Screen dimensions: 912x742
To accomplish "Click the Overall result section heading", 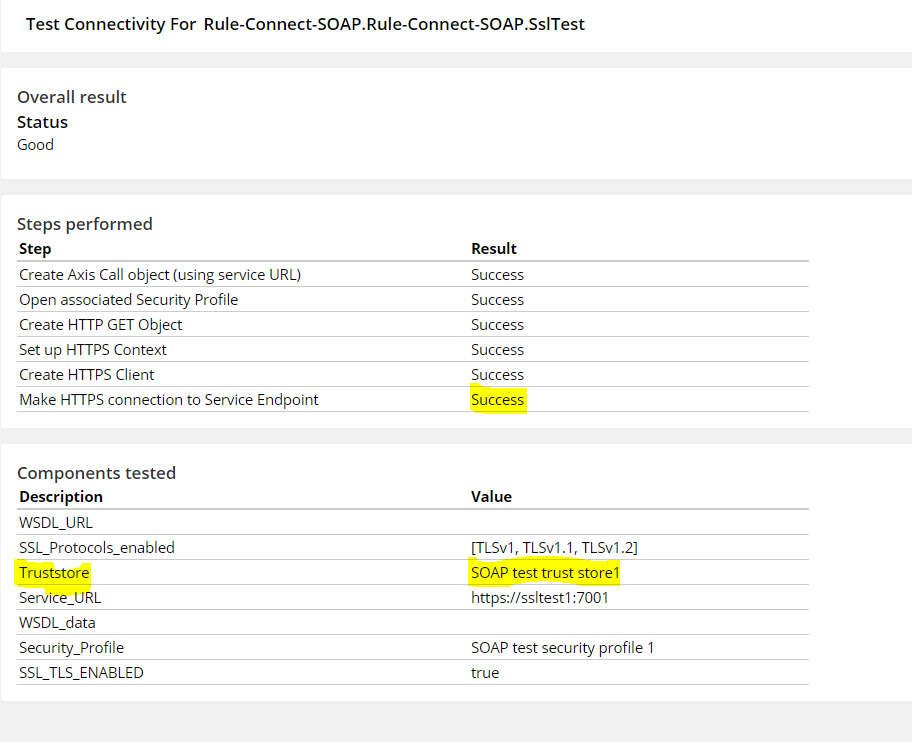I will [x=72, y=97].
